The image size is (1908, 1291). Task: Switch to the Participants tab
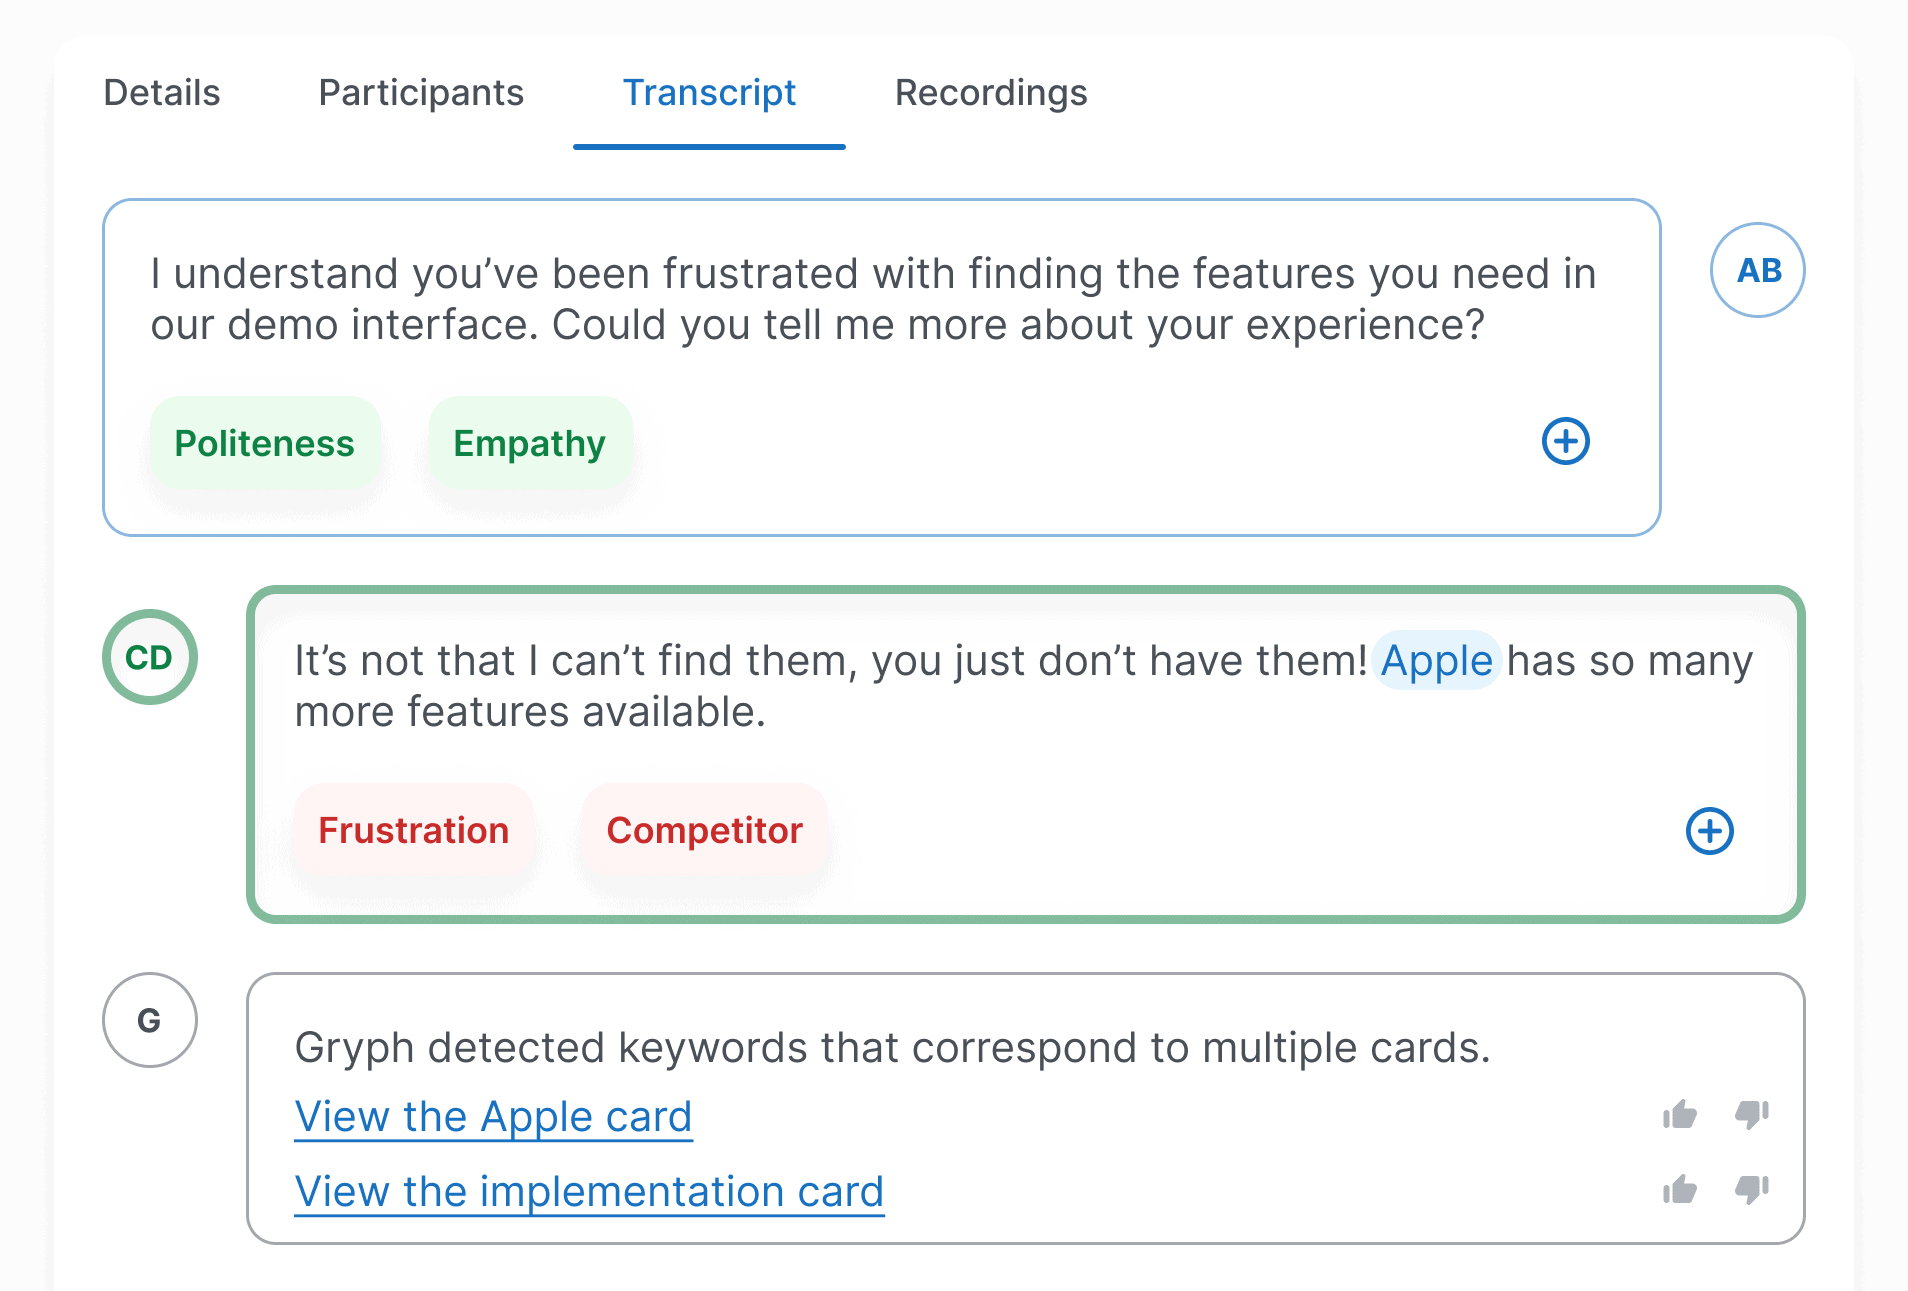[x=421, y=93]
